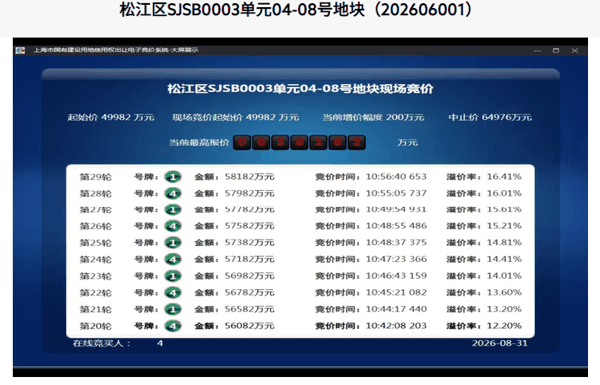Viewport: 600px width, 385px height.
Task: Select the 58182万元 amount in round 29
Action: coord(249,176)
